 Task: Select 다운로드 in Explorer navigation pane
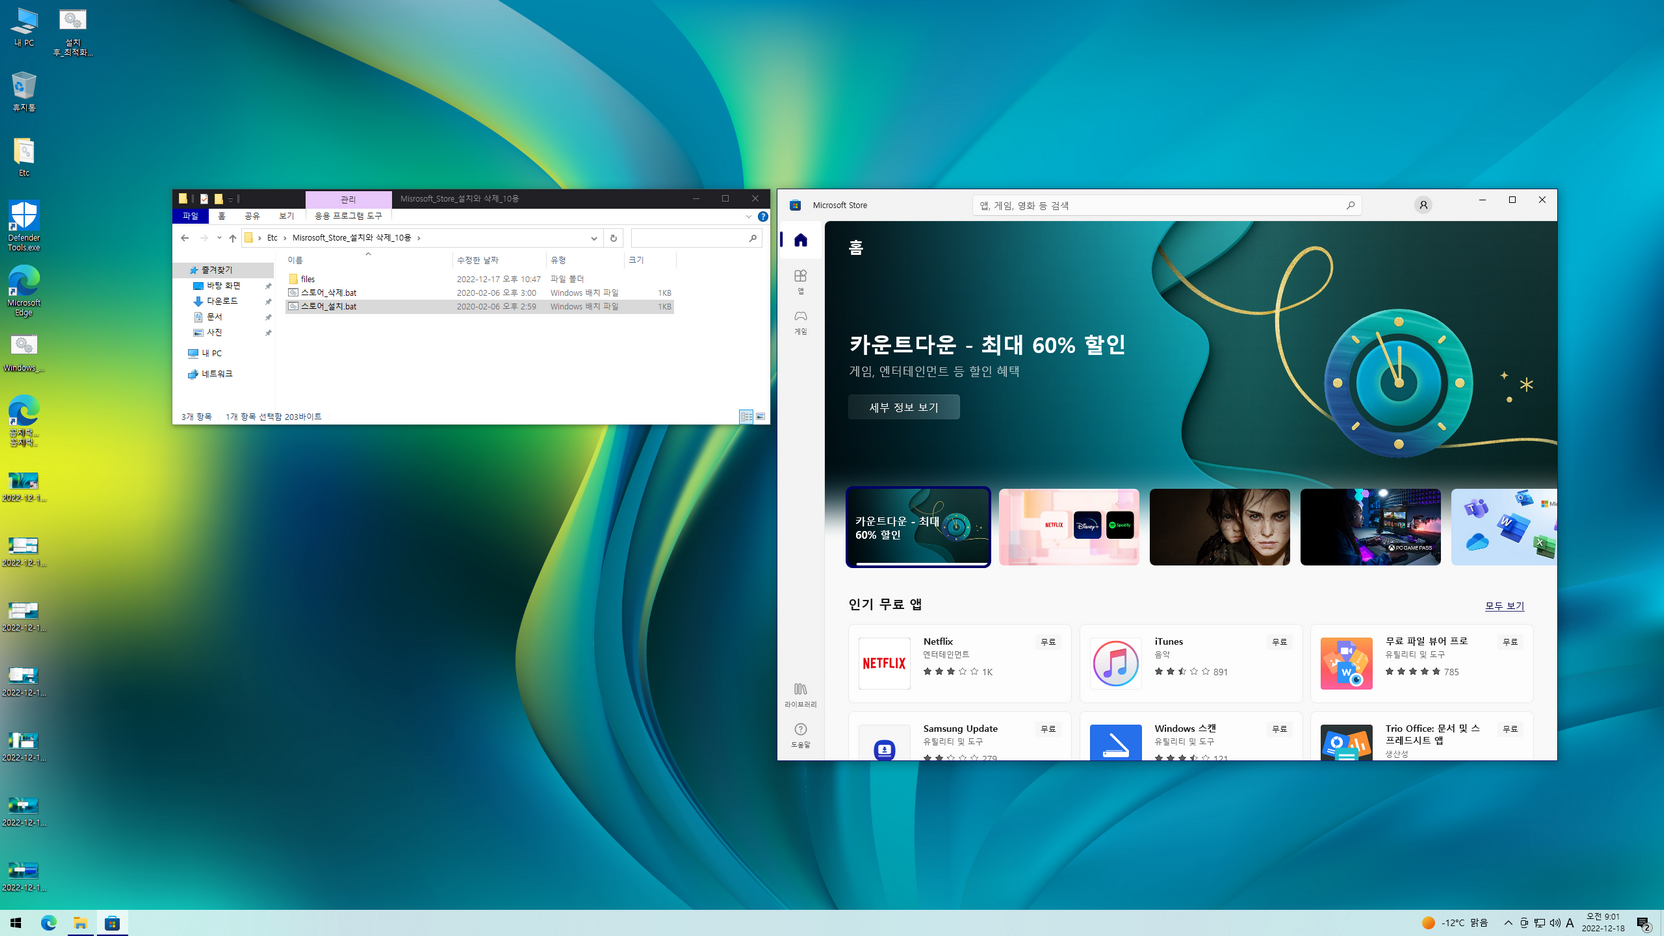222,301
